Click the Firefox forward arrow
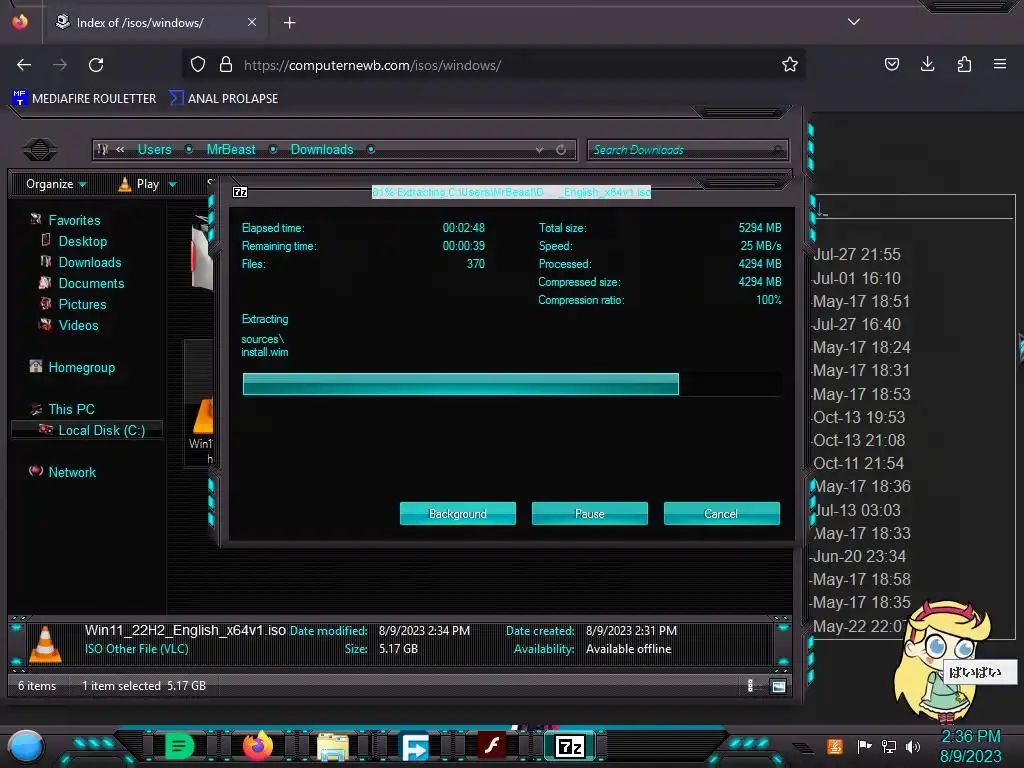Viewport: 1024px width, 768px height. pos(60,65)
